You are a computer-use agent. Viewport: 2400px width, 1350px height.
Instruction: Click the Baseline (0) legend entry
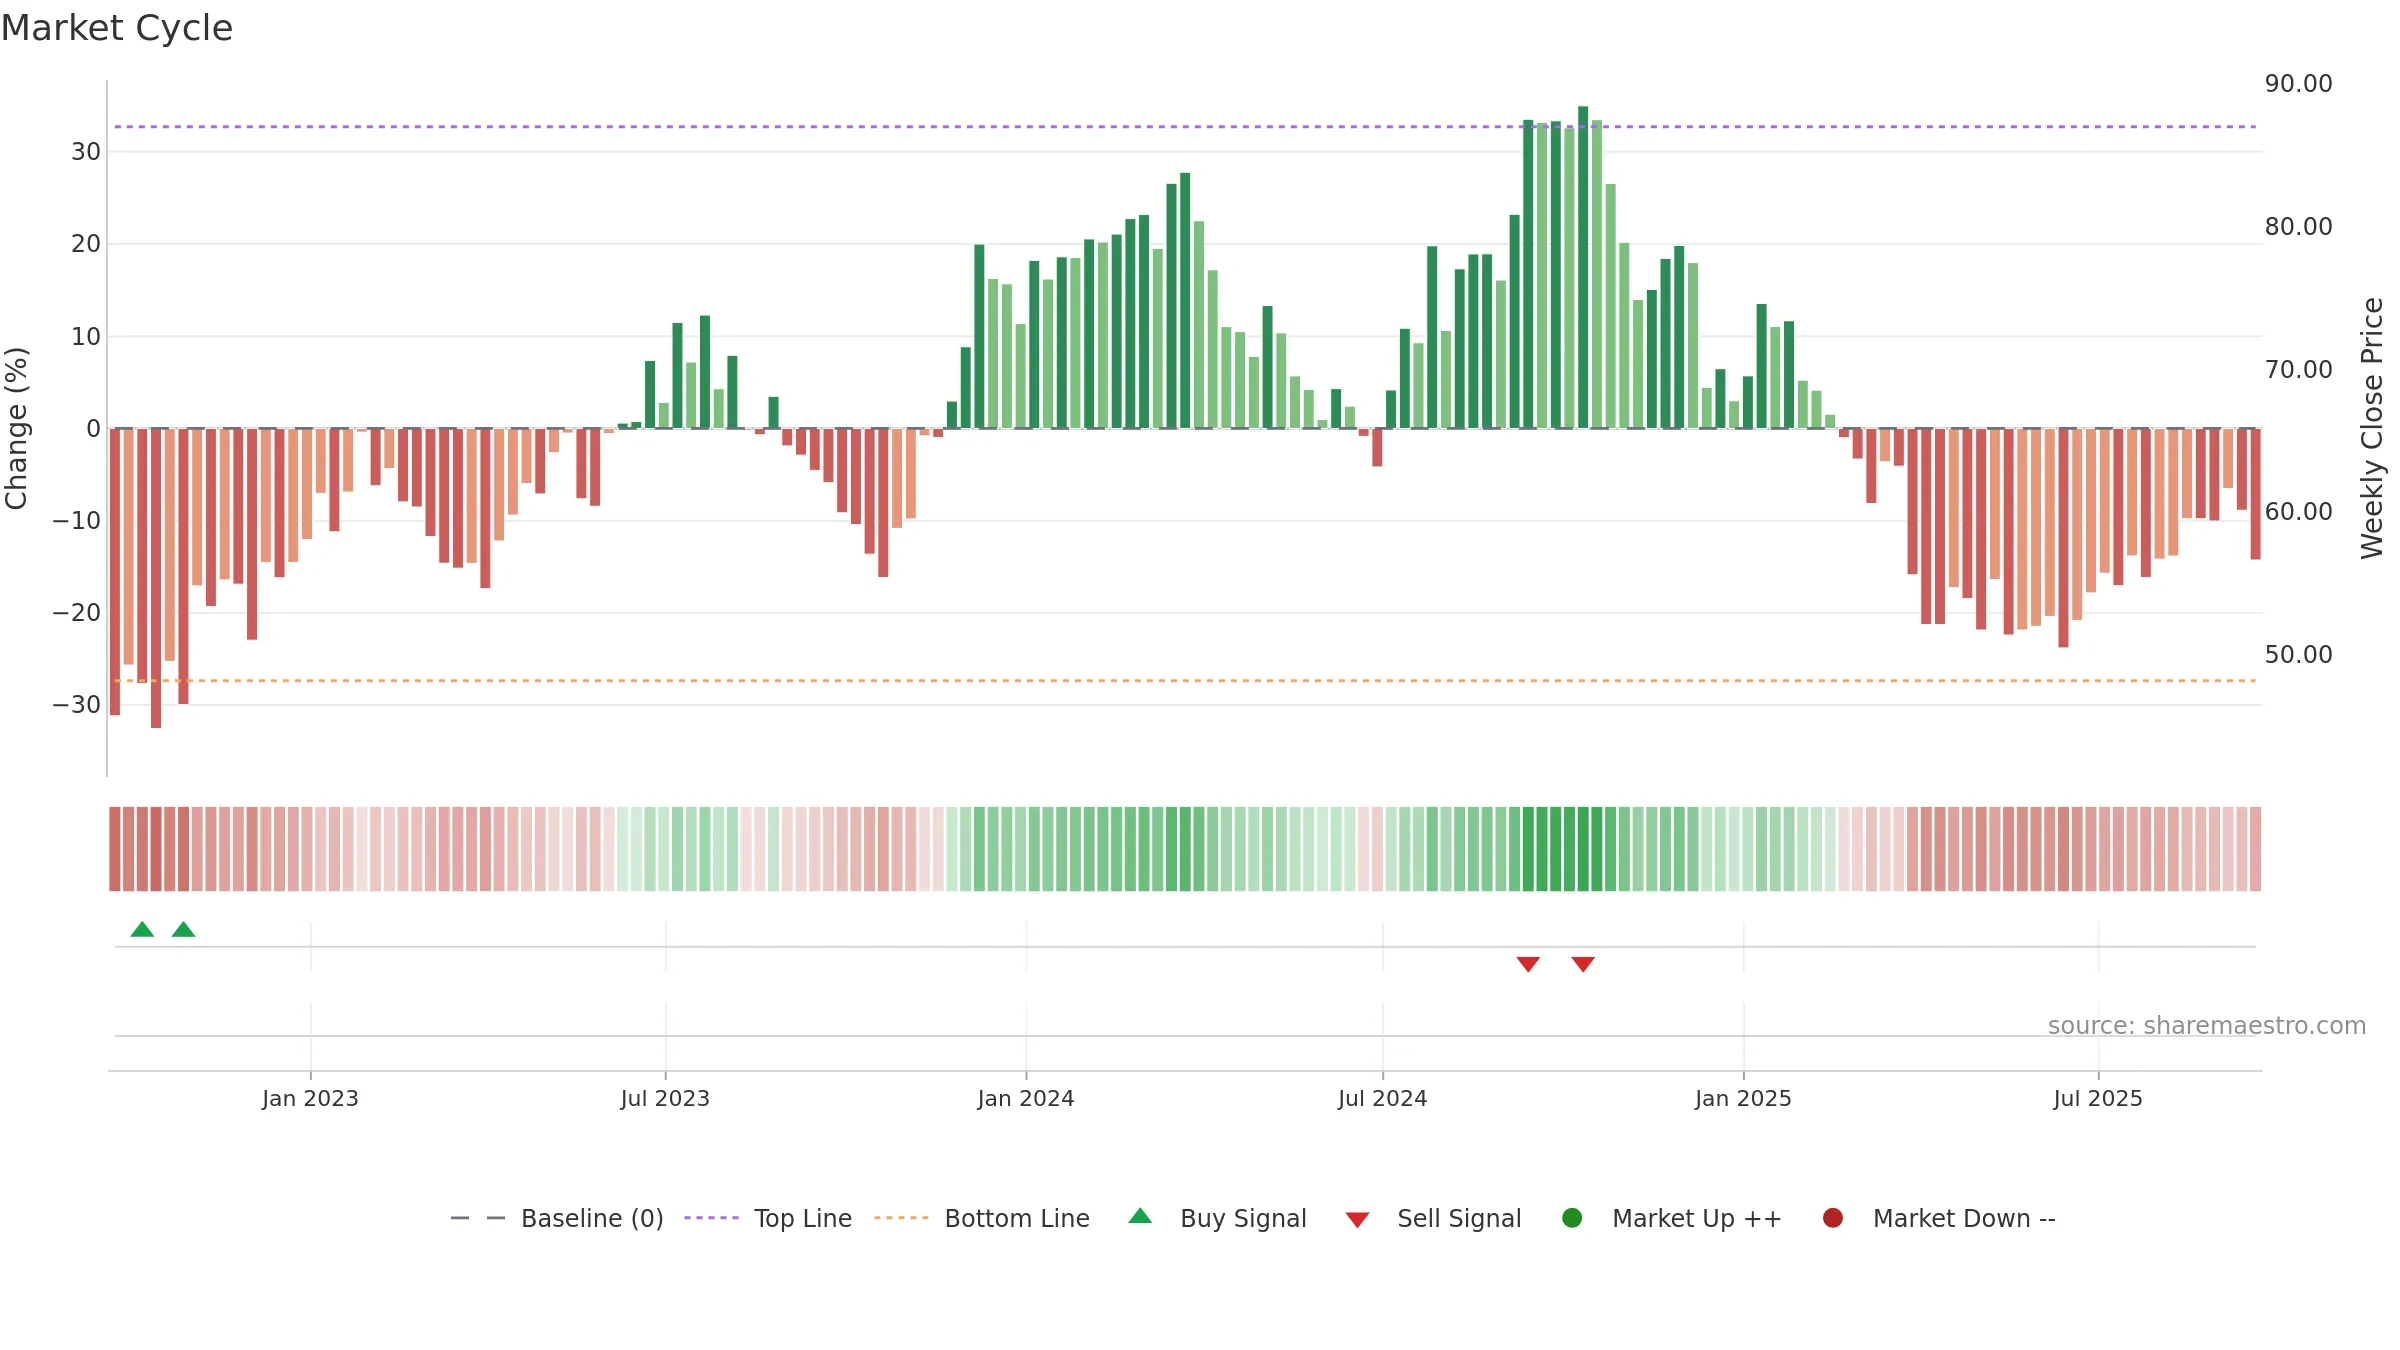pos(557,1218)
